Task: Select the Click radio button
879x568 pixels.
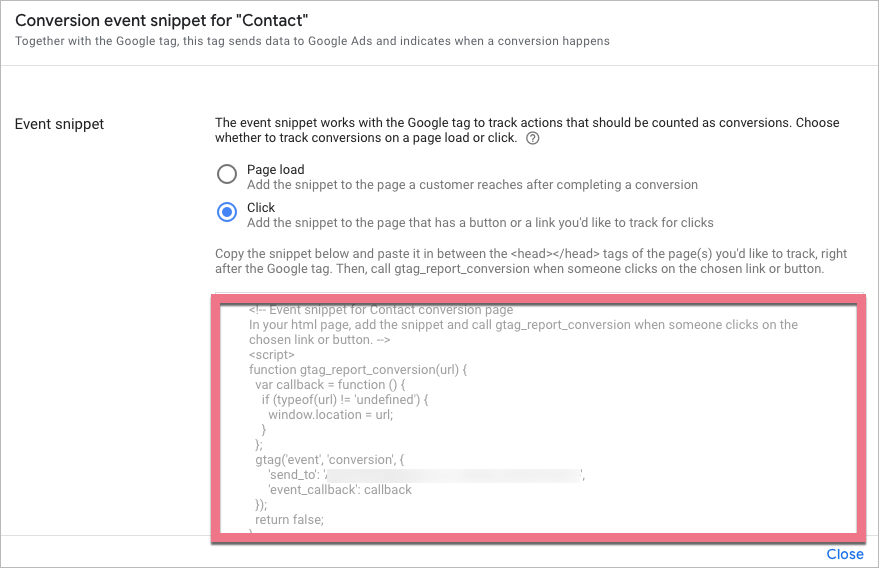Action: coord(227,212)
